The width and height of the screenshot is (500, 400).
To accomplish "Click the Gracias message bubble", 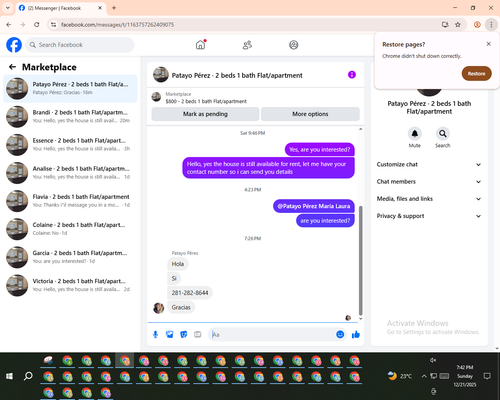I will point(181,307).
